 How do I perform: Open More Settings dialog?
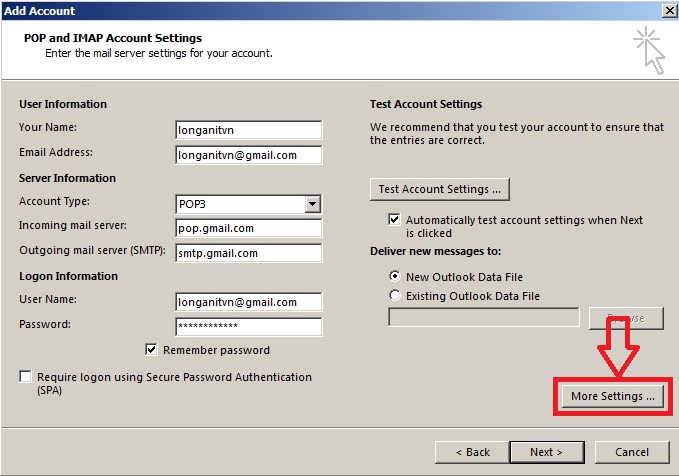(x=613, y=396)
